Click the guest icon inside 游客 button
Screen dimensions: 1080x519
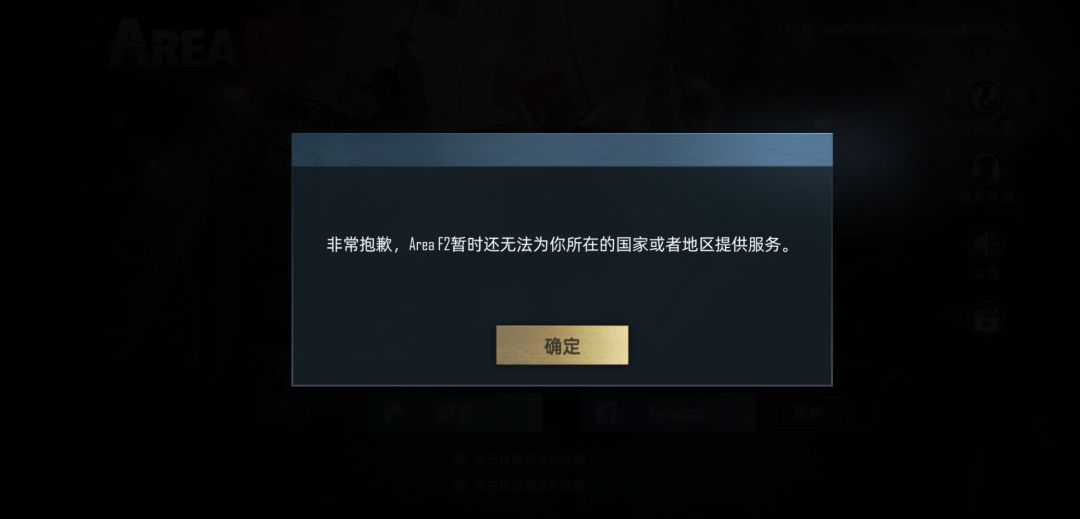tap(393, 412)
